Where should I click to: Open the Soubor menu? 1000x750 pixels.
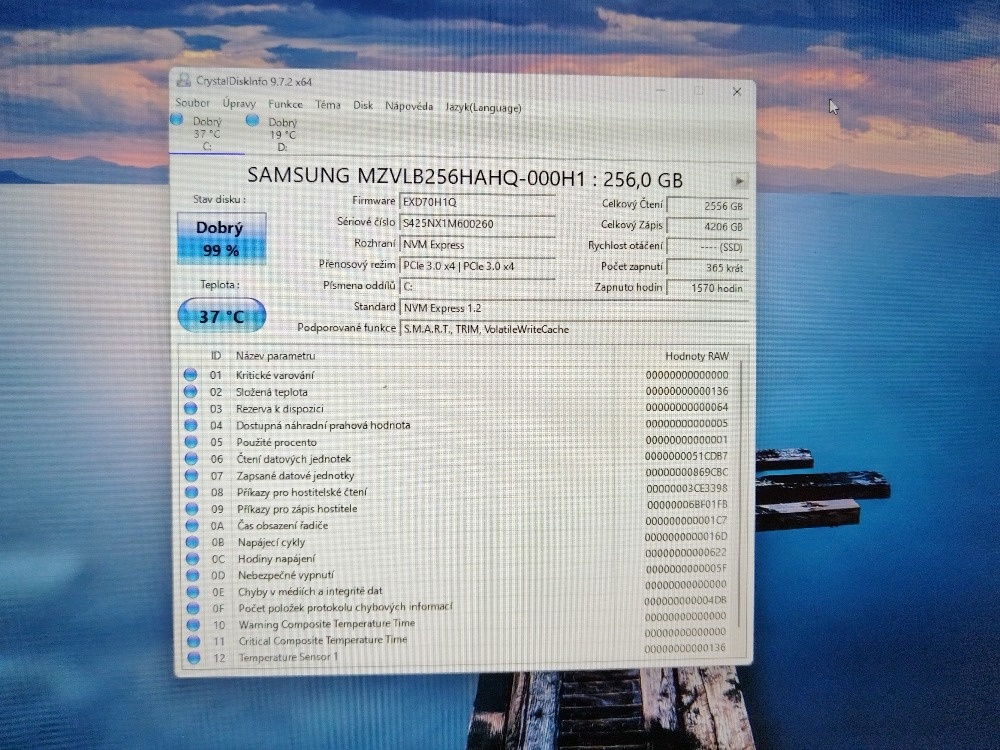click(x=192, y=103)
